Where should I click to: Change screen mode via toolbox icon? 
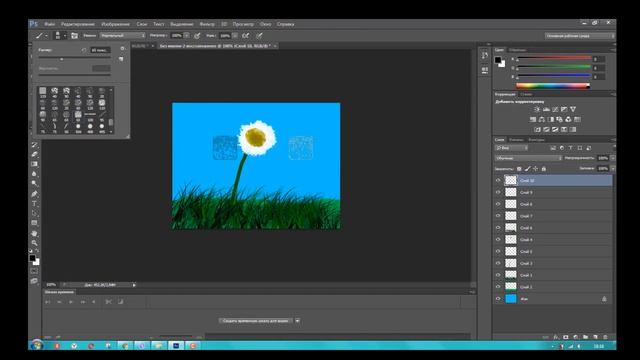[x=34, y=281]
